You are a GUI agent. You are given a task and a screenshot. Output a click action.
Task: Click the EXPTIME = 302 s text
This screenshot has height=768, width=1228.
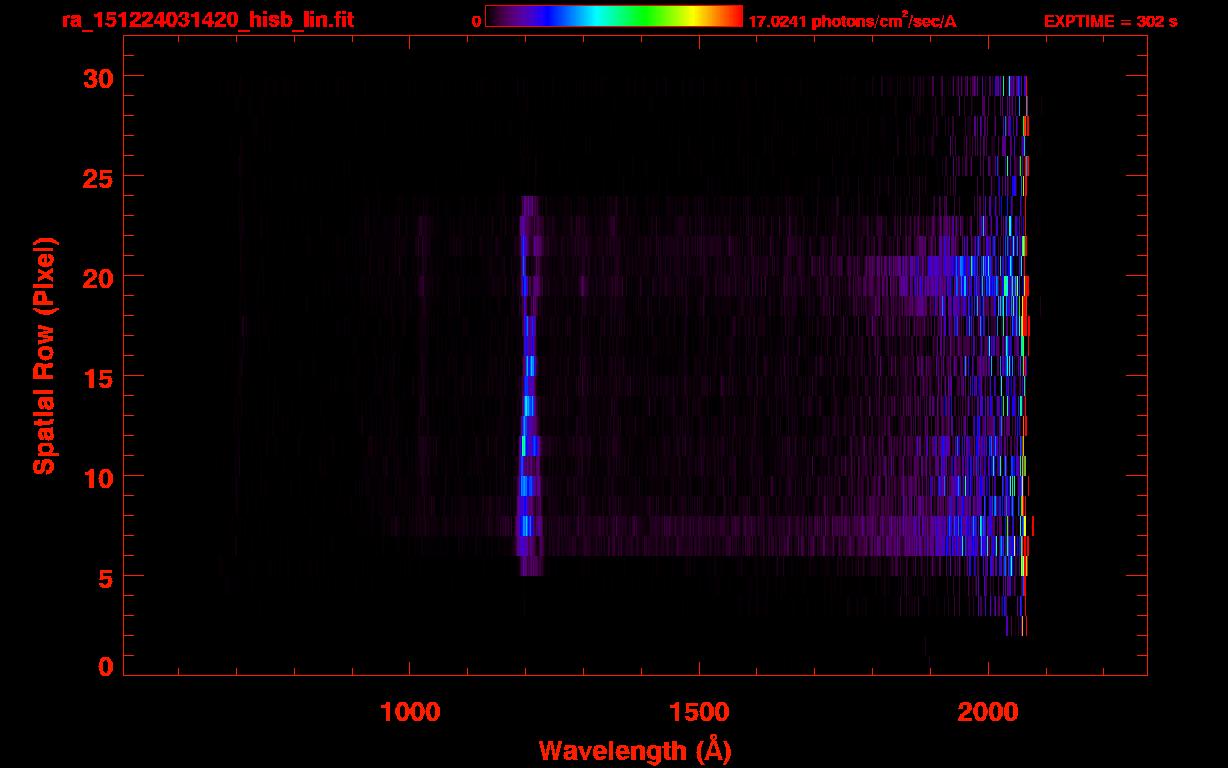pos(1110,21)
